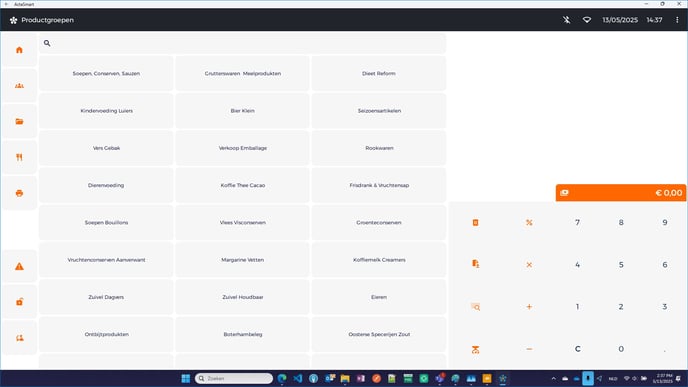This screenshot has width=688, height=387.
Task: Open Microsoft Edge from the taskbar
Action: coord(282,378)
